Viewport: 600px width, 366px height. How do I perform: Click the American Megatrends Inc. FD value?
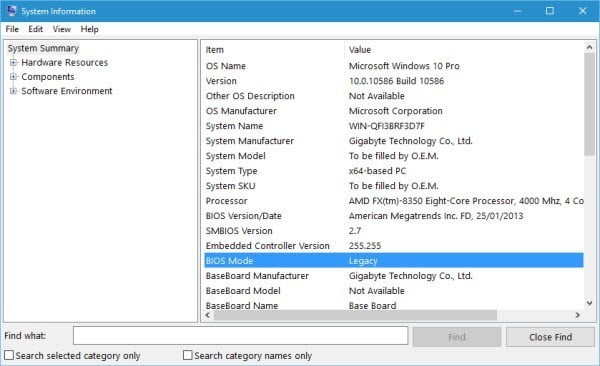(x=435, y=216)
